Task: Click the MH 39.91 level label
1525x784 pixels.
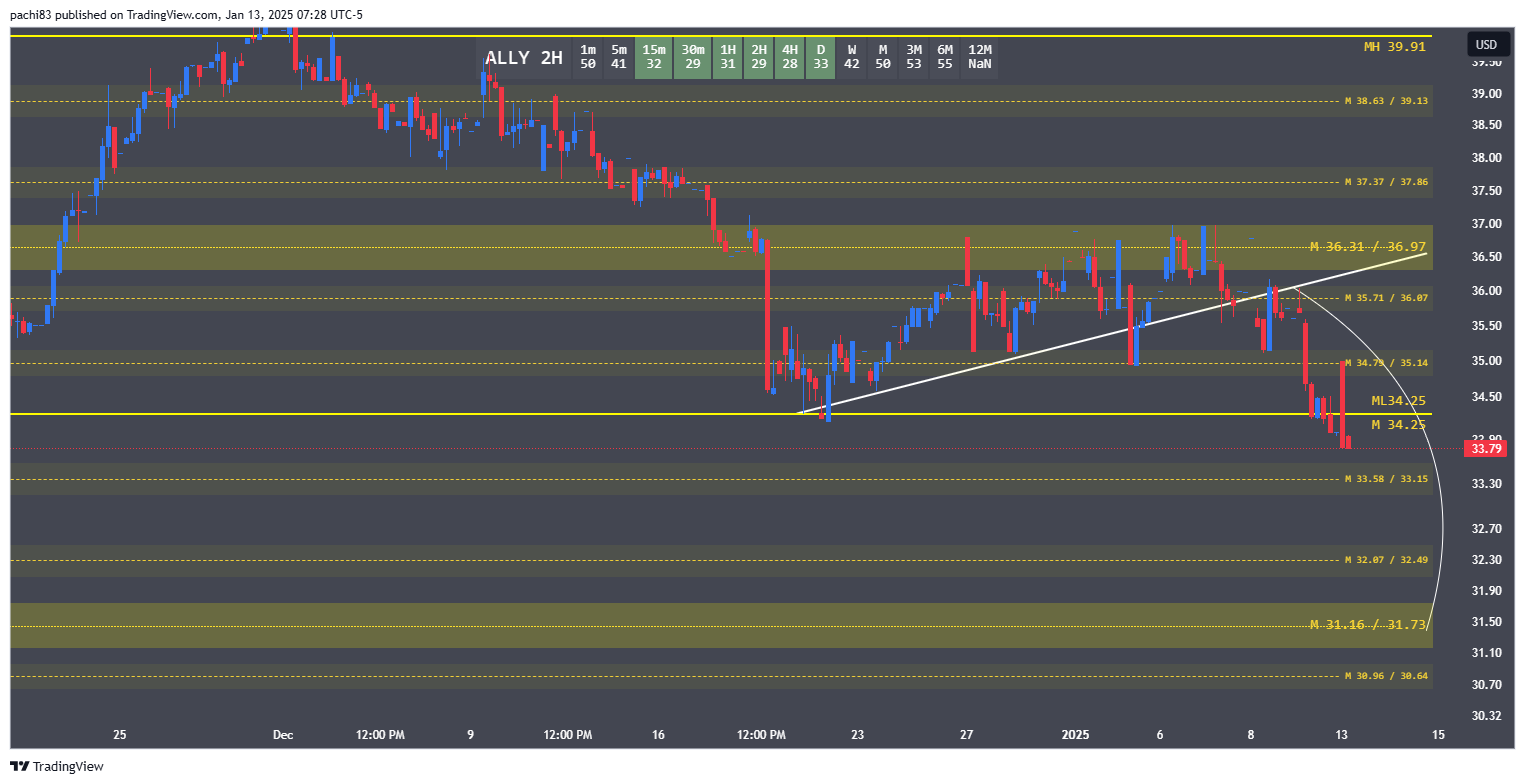Action: point(1394,46)
